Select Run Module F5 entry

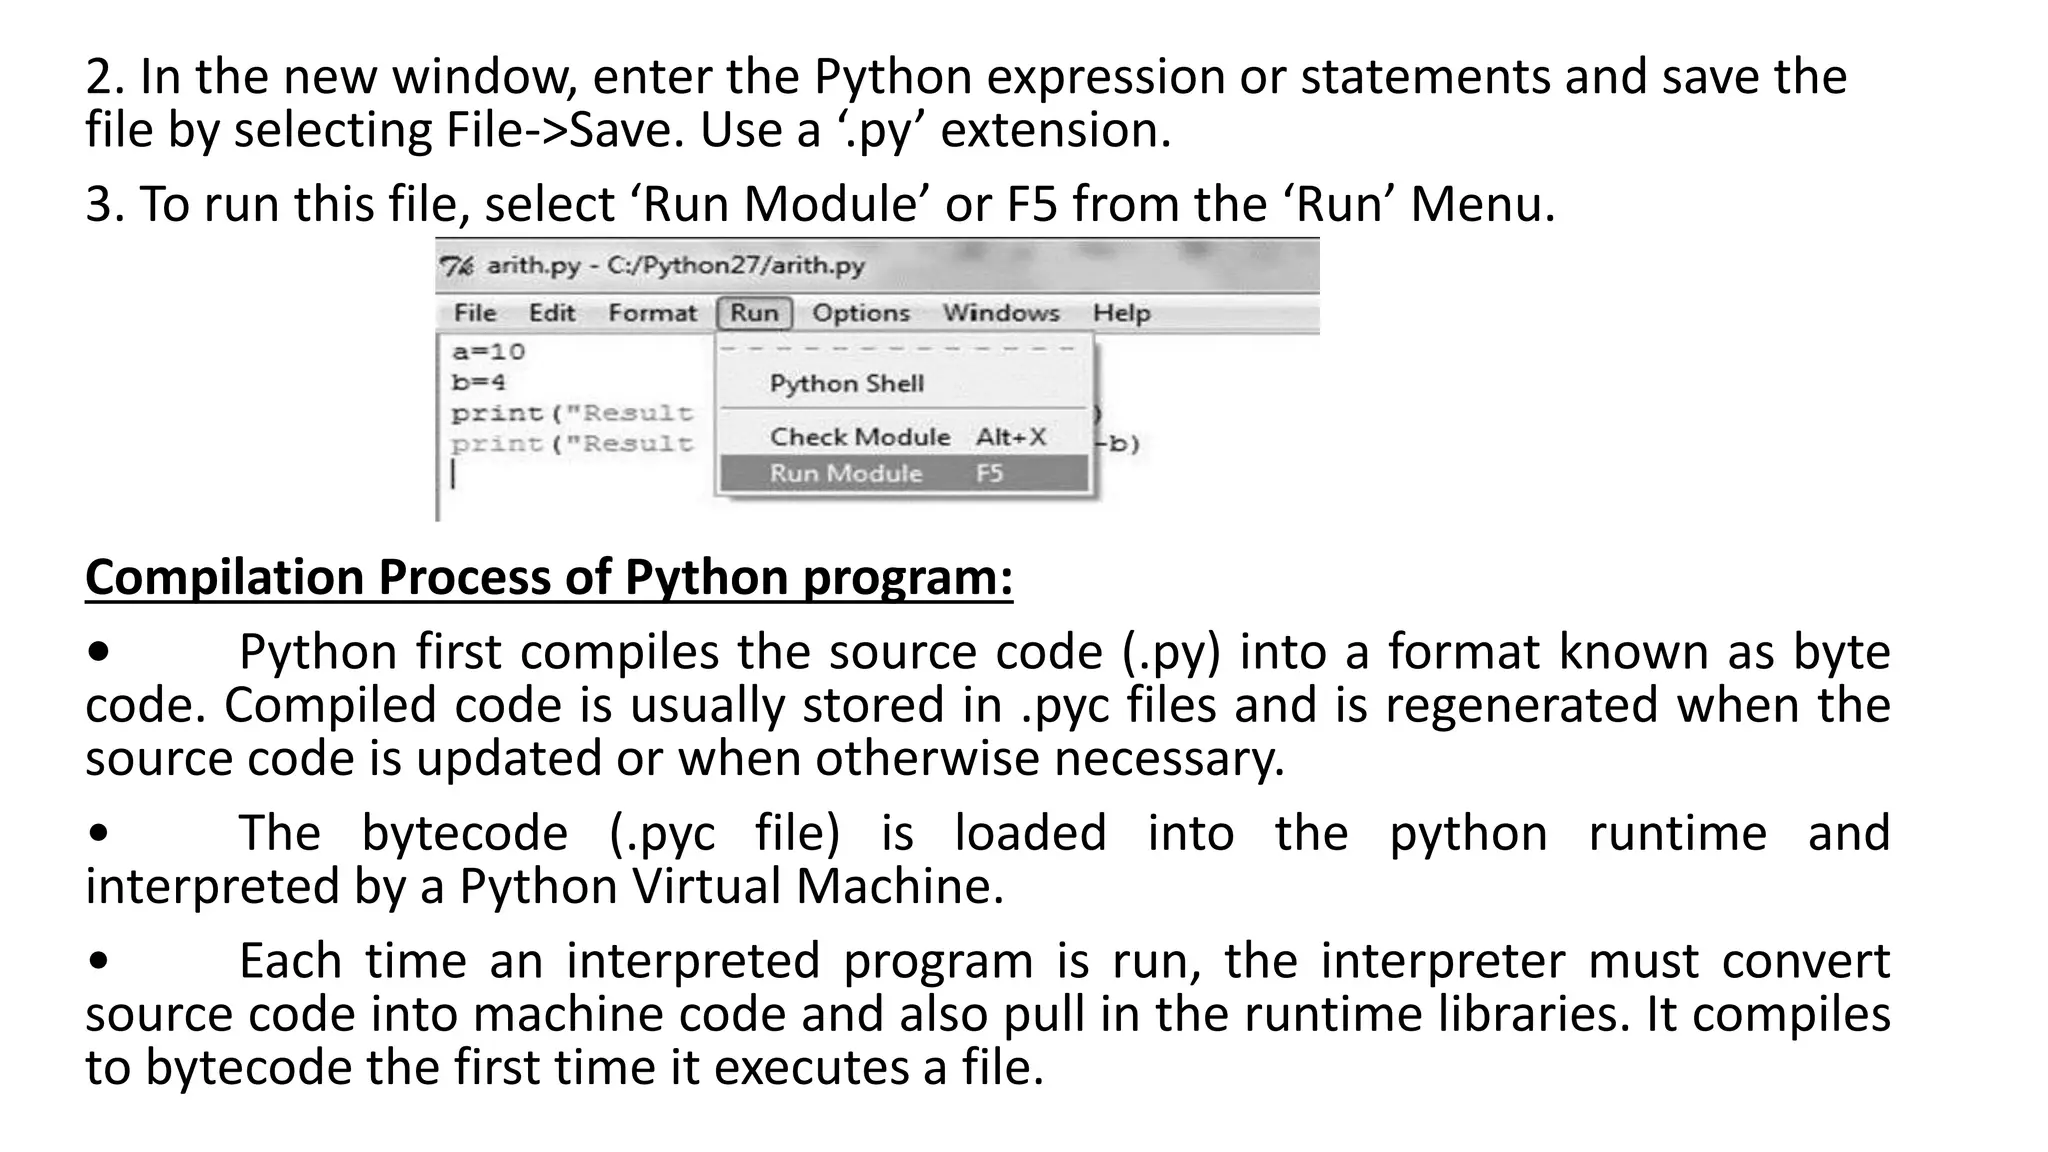[x=903, y=473]
